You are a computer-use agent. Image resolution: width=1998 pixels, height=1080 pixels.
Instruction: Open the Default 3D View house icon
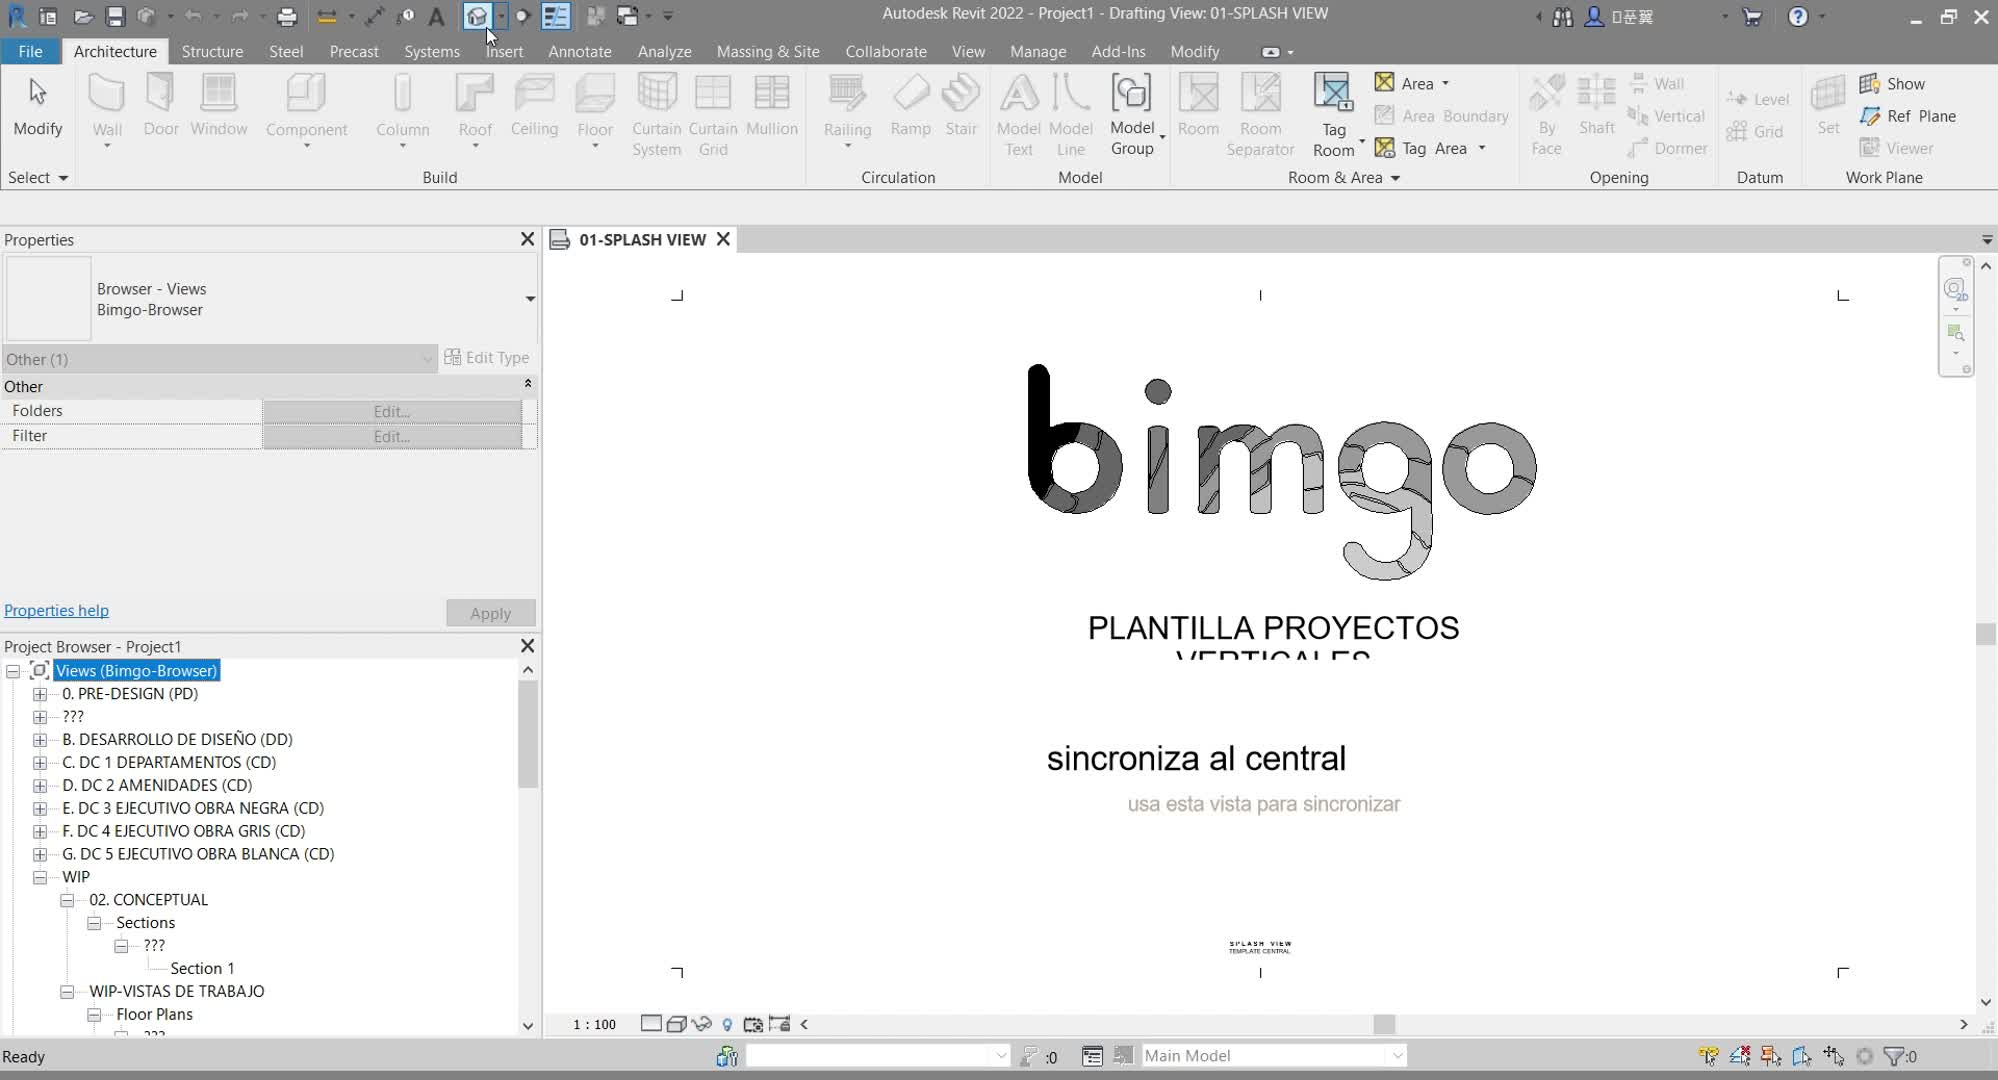477,16
